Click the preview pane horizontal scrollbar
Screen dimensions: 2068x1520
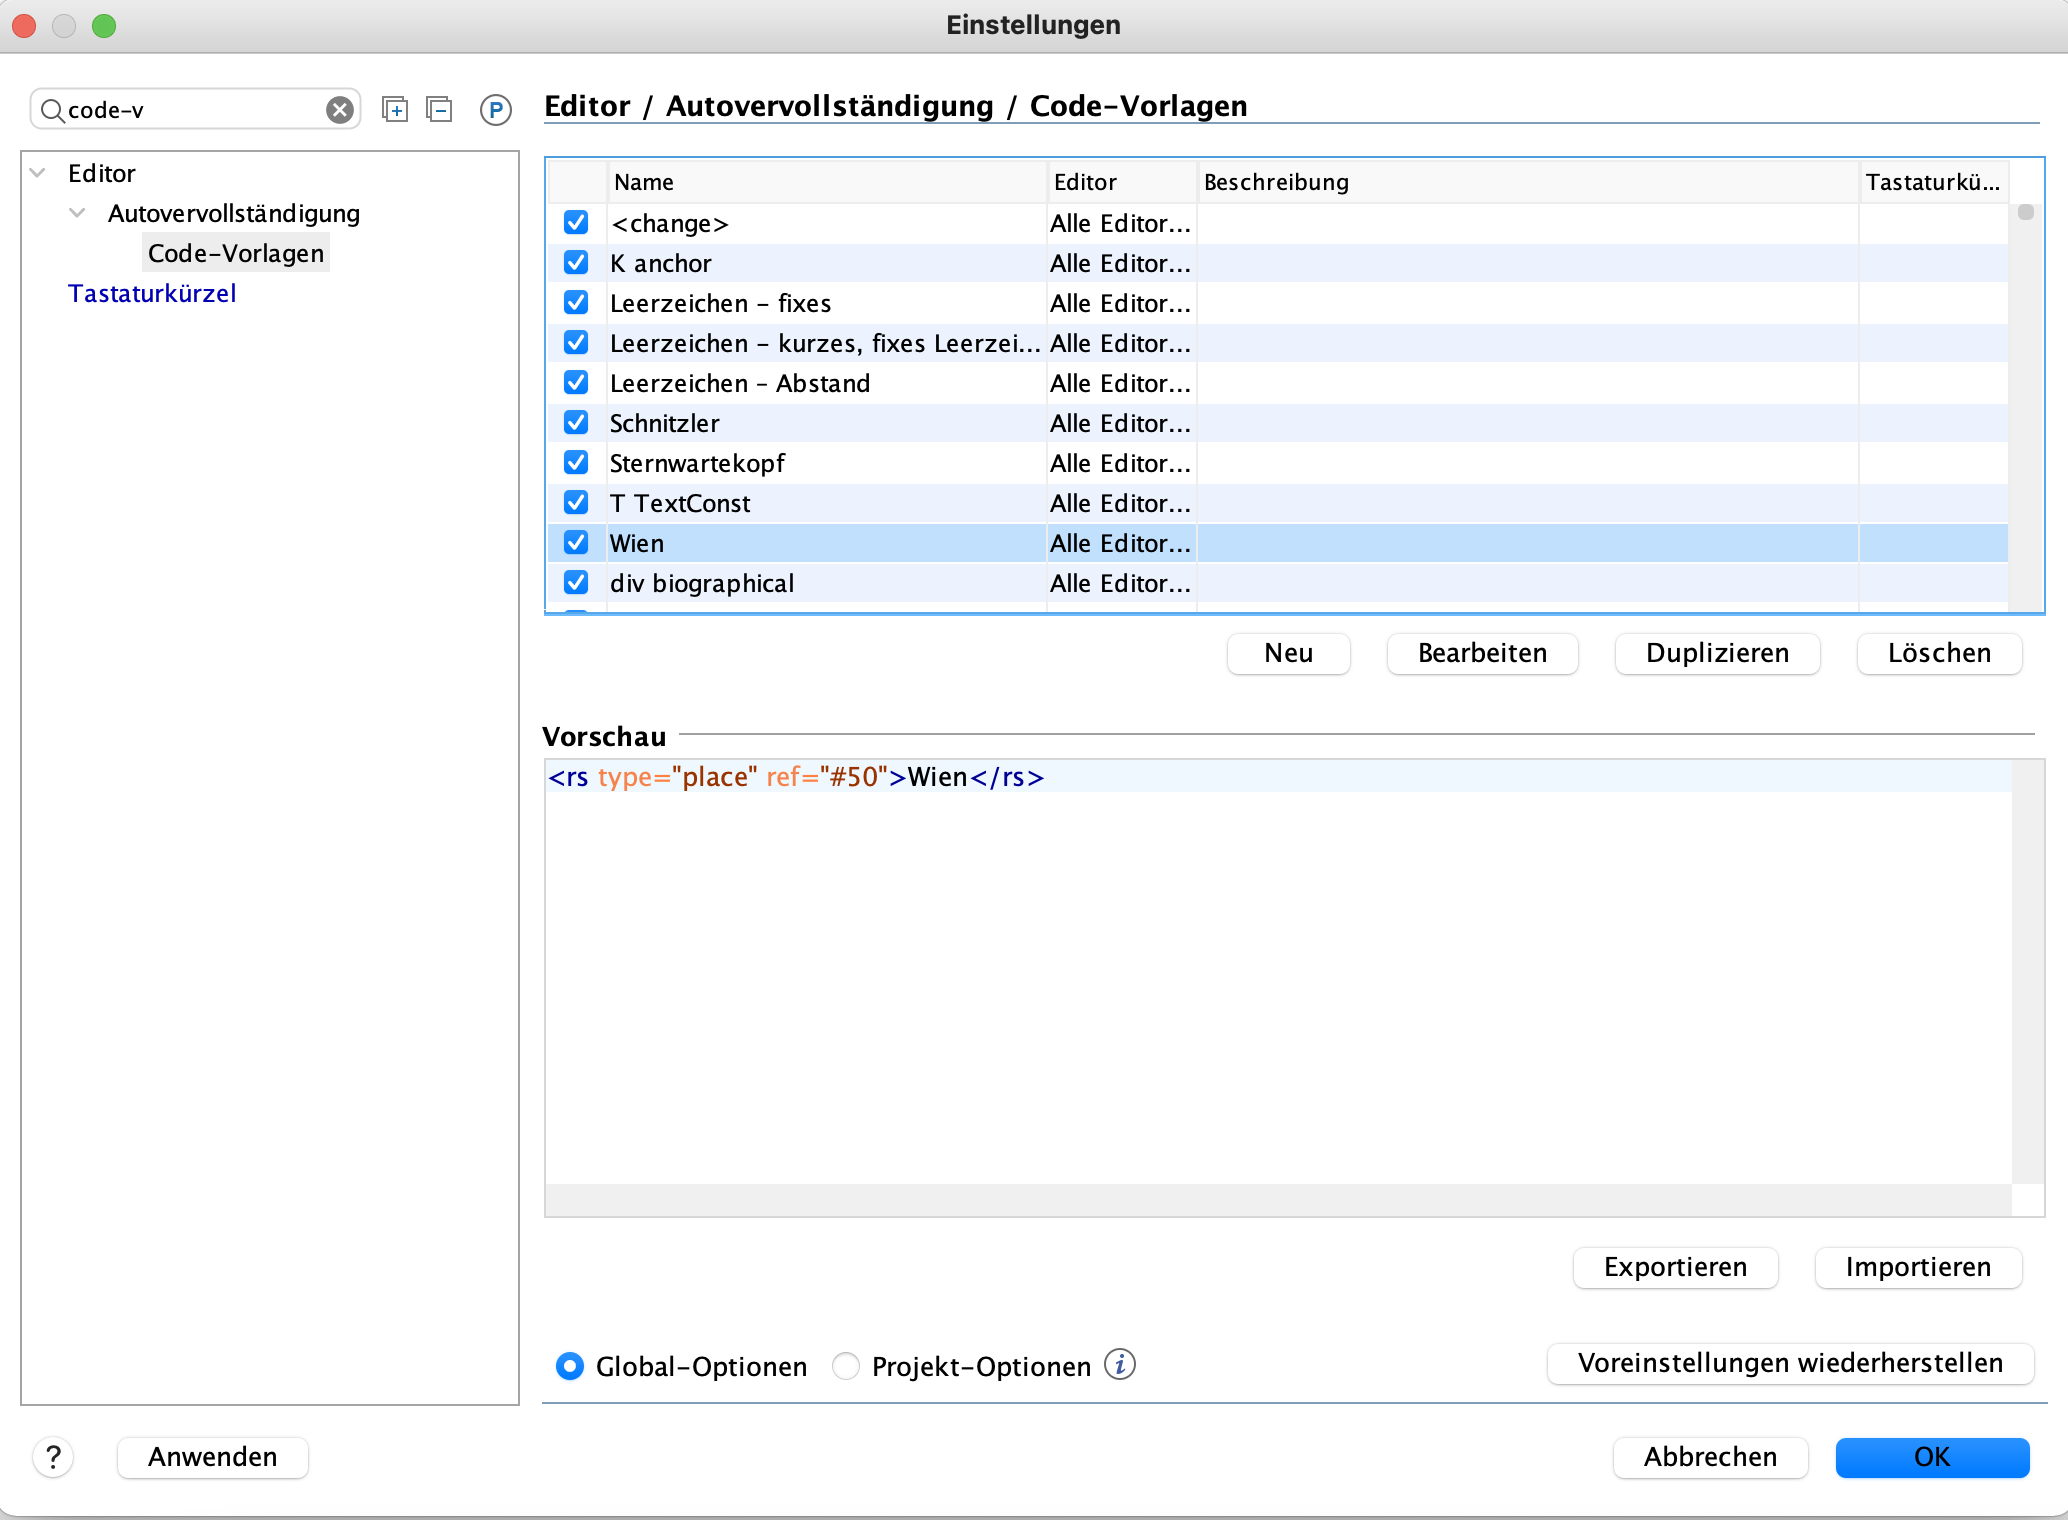[x=1279, y=1200]
